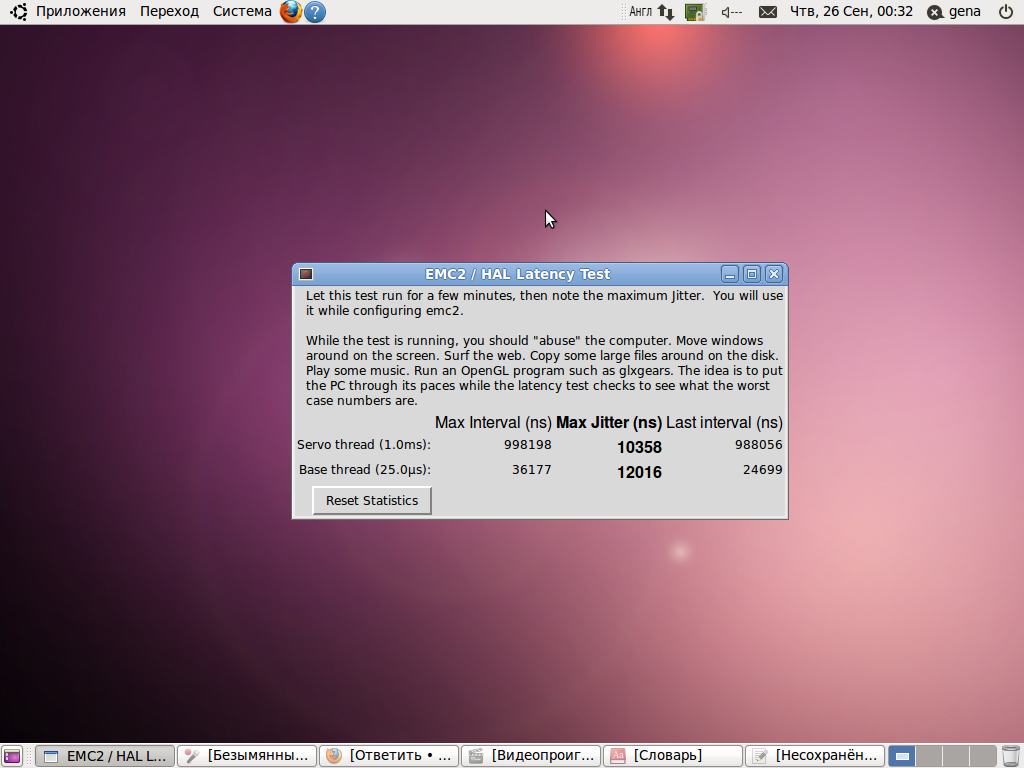Image resolution: width=1024 pixels, height=768 pixels.
Task: Open the Приложения menu
Action: point(80,11)
